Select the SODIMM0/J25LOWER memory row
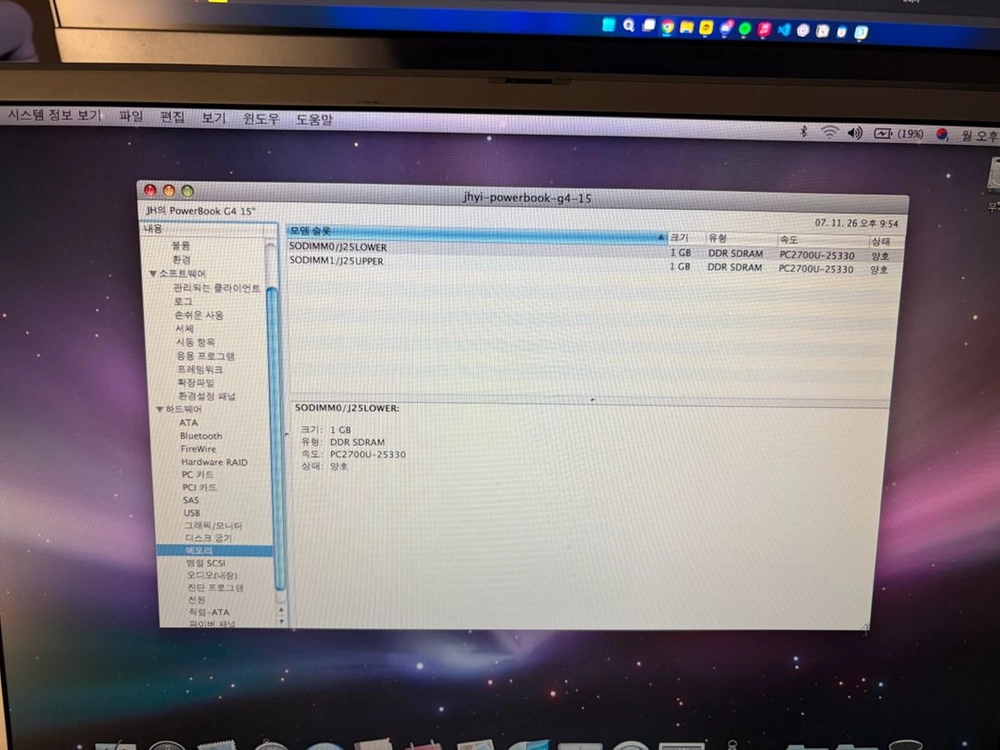The width and height of the screenshot is (1000, 750). click(594, 251)
